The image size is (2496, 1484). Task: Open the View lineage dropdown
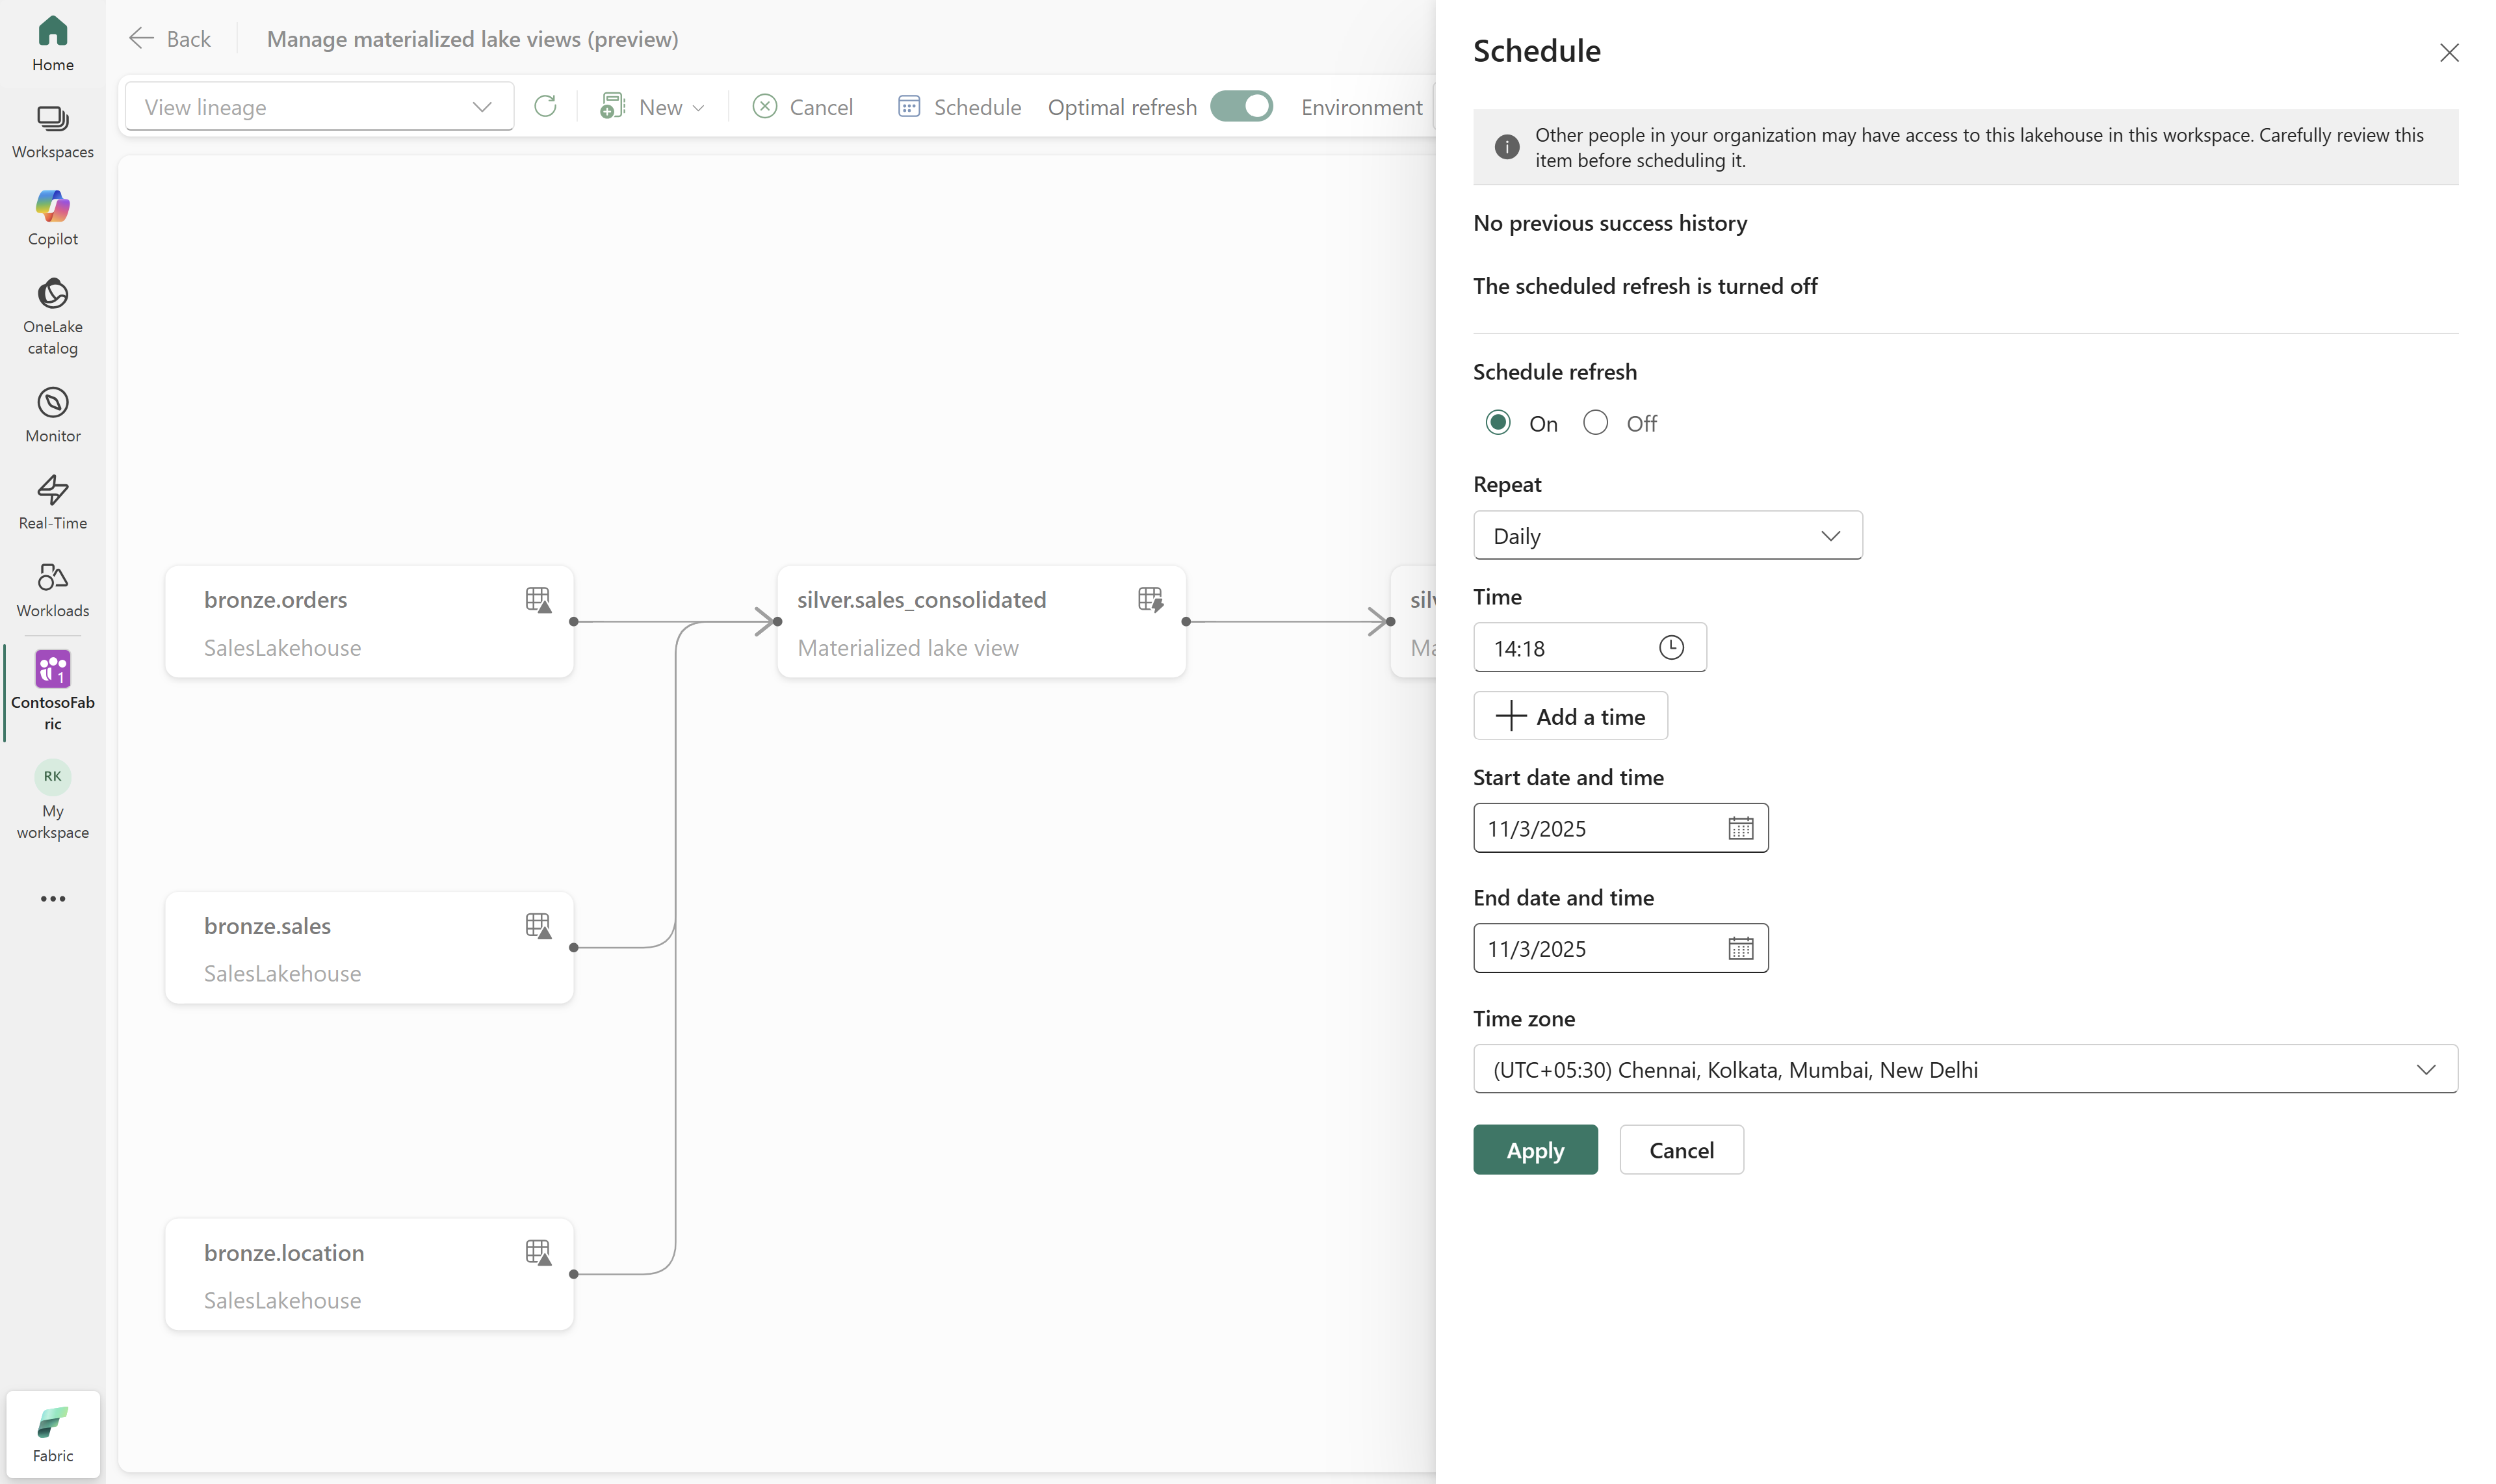point(319,107)
